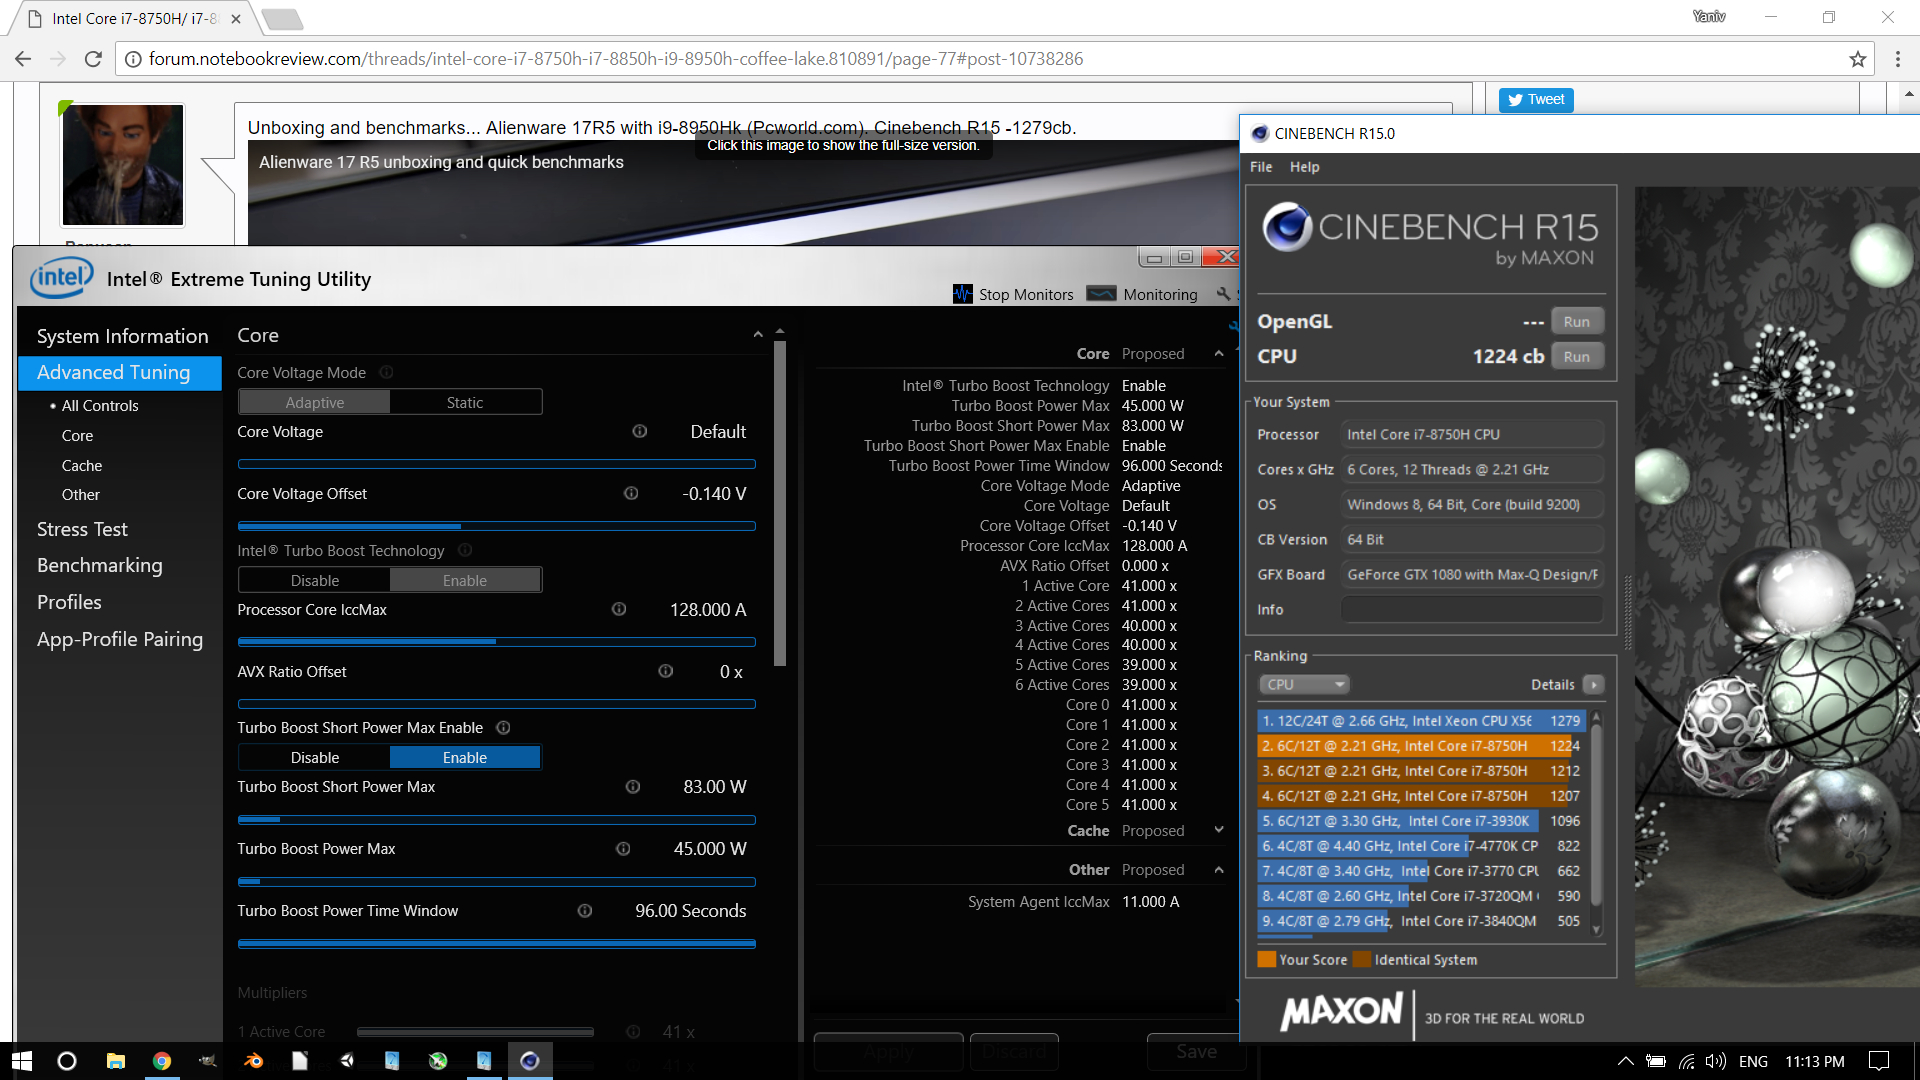Image resolution: width=1920 pixels, height=1080 pixels.
Task: Click info icon for Turbo Boost Power Time Window
Action: click(x=585, y=911)
